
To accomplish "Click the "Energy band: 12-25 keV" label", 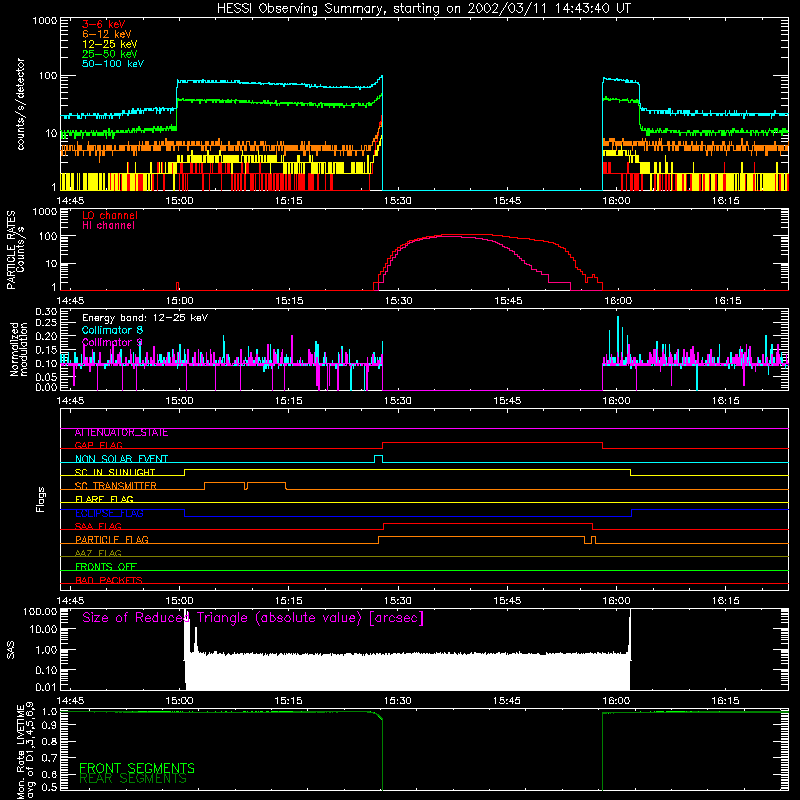I will click(145, 318).
